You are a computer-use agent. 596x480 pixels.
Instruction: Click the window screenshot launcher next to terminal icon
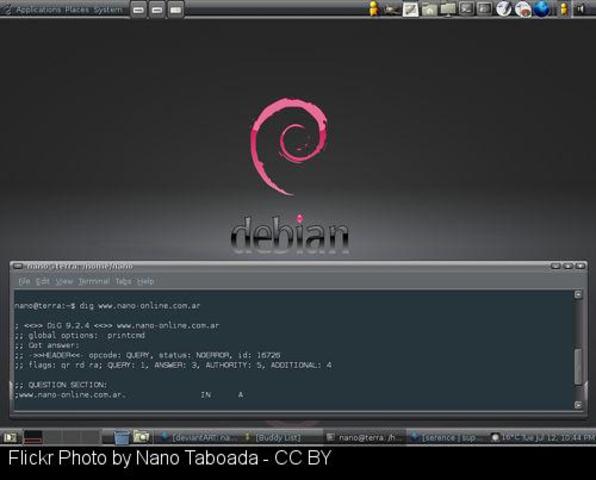(485, 9)
